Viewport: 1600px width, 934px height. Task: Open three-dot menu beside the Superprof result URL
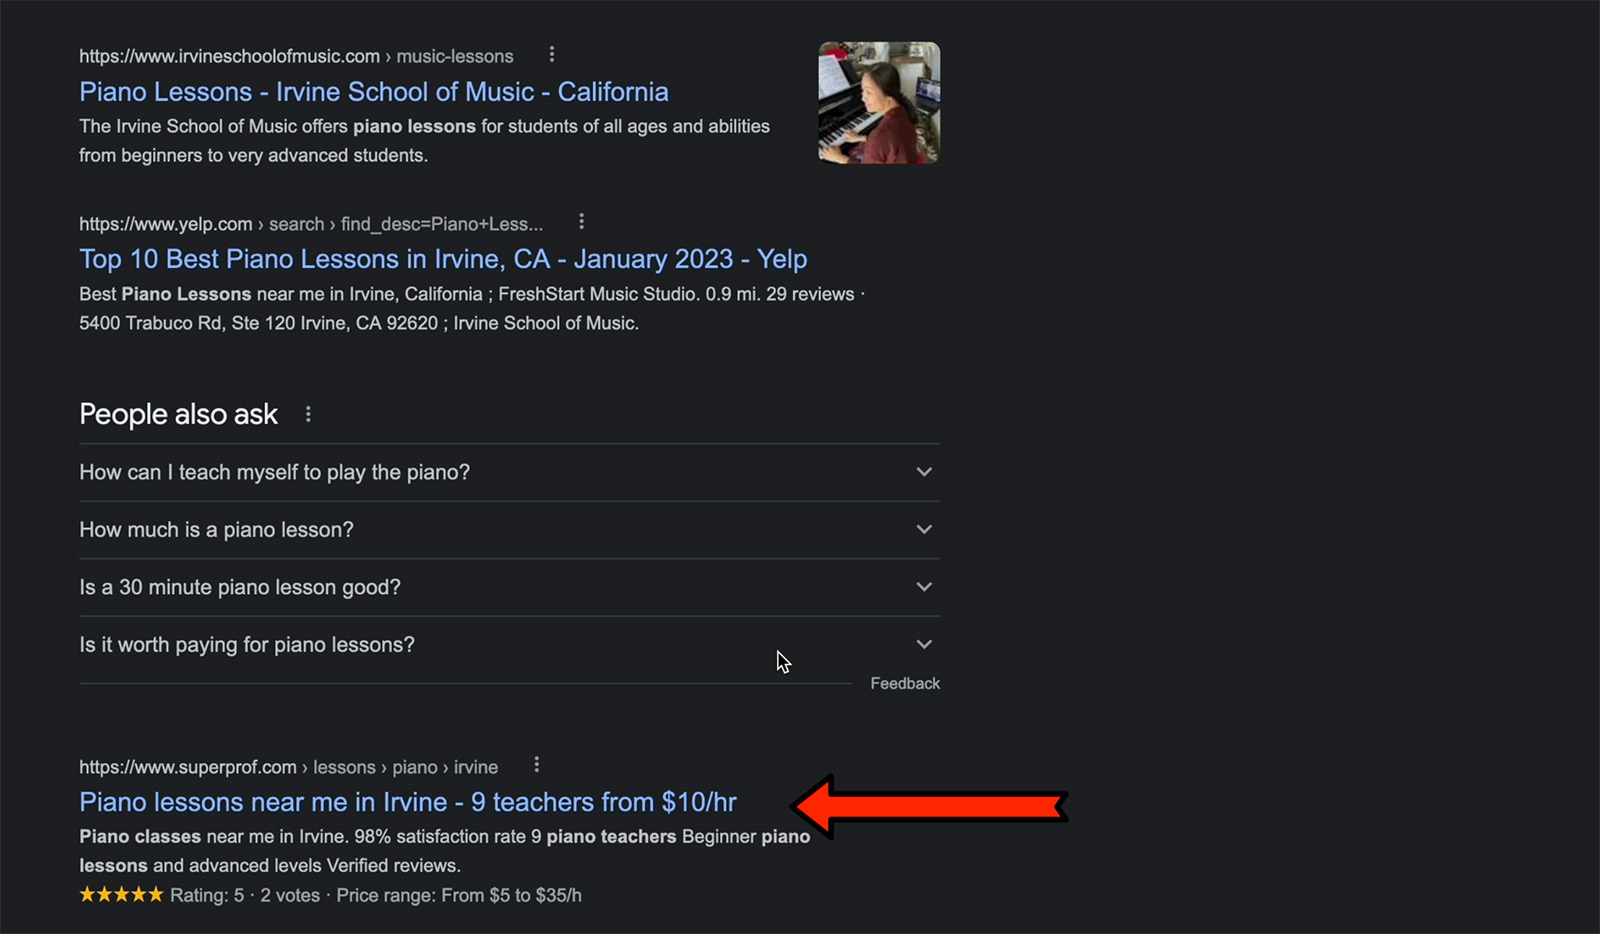[536, 765]
